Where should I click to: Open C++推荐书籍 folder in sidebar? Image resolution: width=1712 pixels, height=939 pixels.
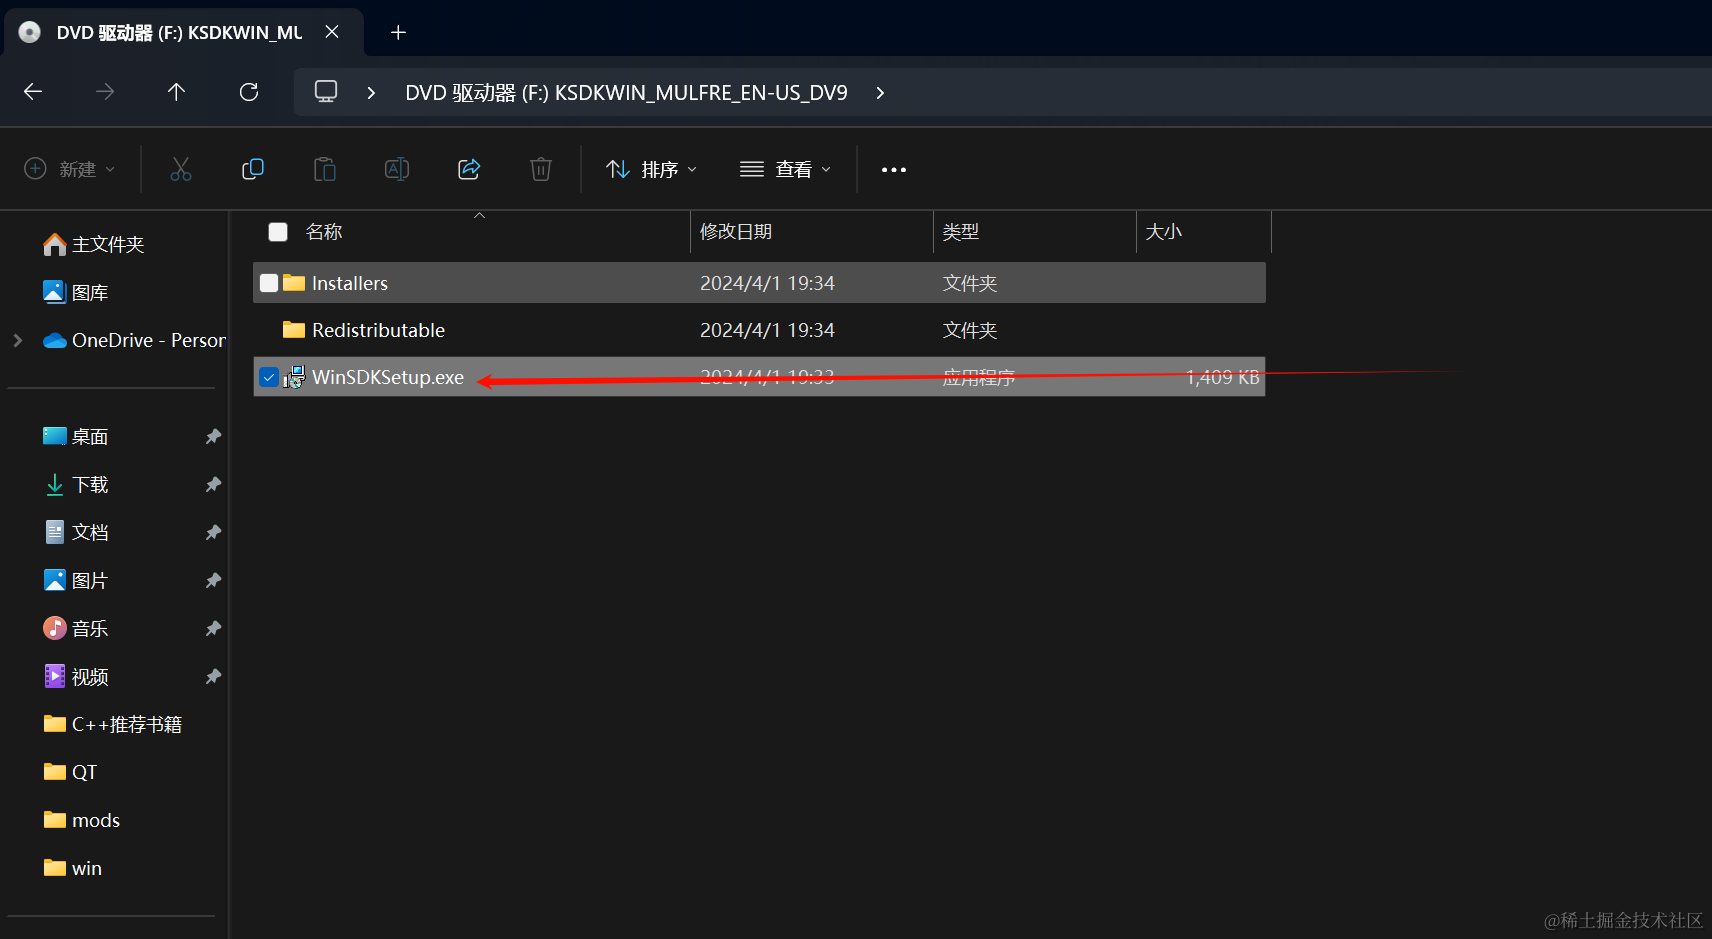click(113, 724)
